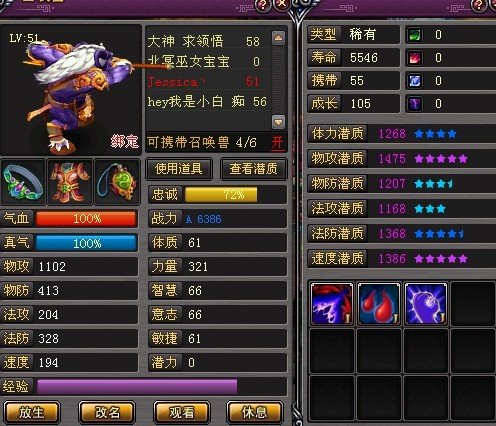Click the 绑定 bound status label

124,141
